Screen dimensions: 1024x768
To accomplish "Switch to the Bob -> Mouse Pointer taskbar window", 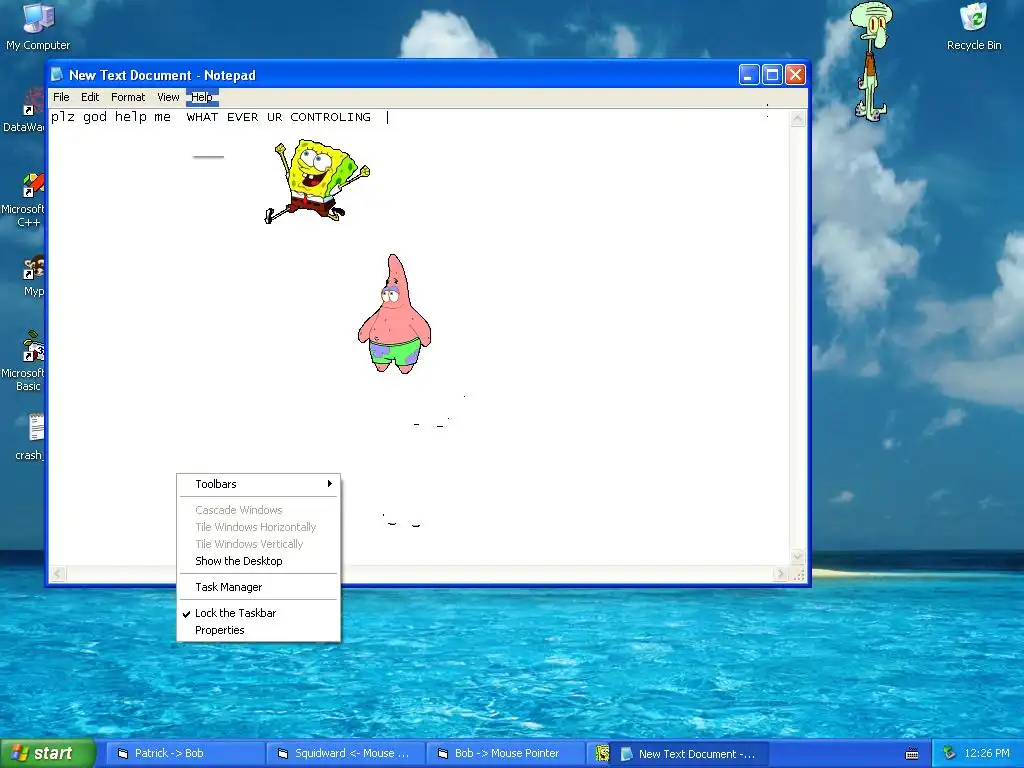I will [506, 754].
